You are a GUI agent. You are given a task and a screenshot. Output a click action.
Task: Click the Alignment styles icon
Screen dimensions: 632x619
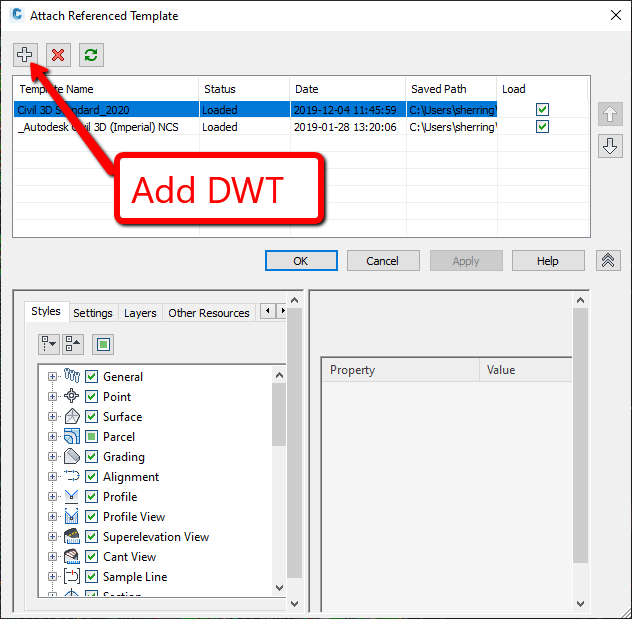(72, 476)
